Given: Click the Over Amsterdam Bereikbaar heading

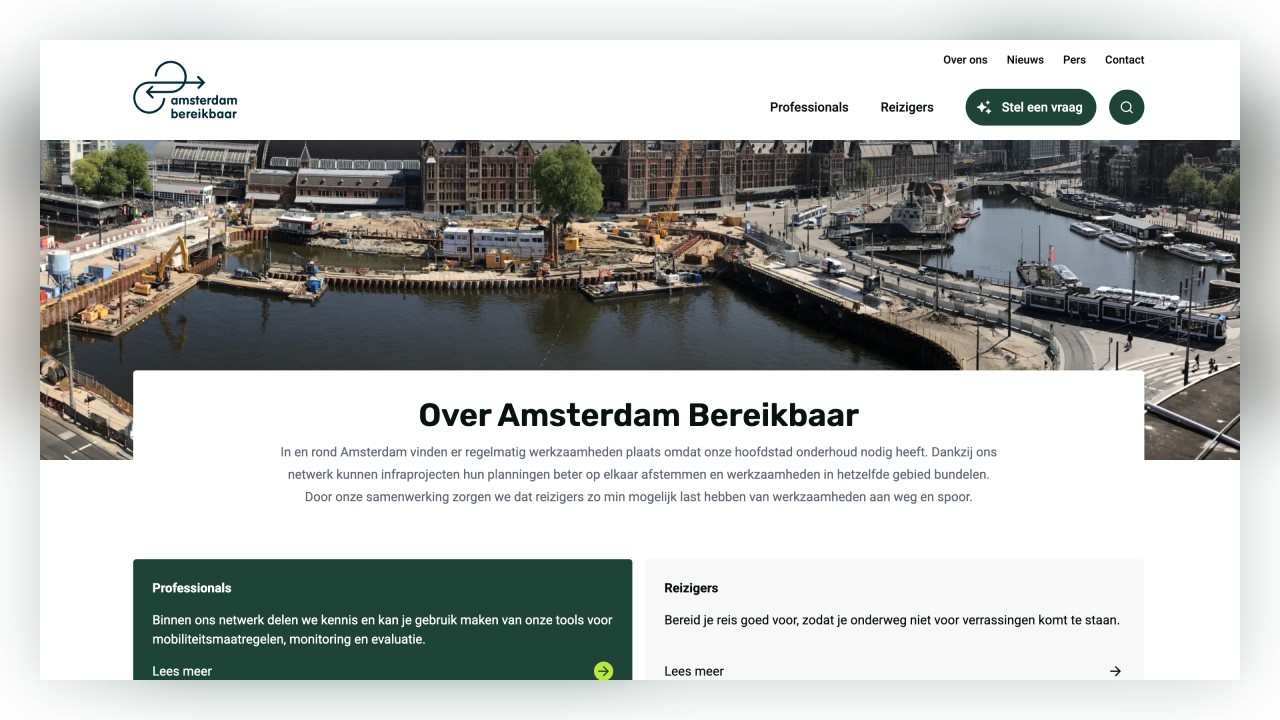Looking at the screenshot, I should [x=638, y=415].
